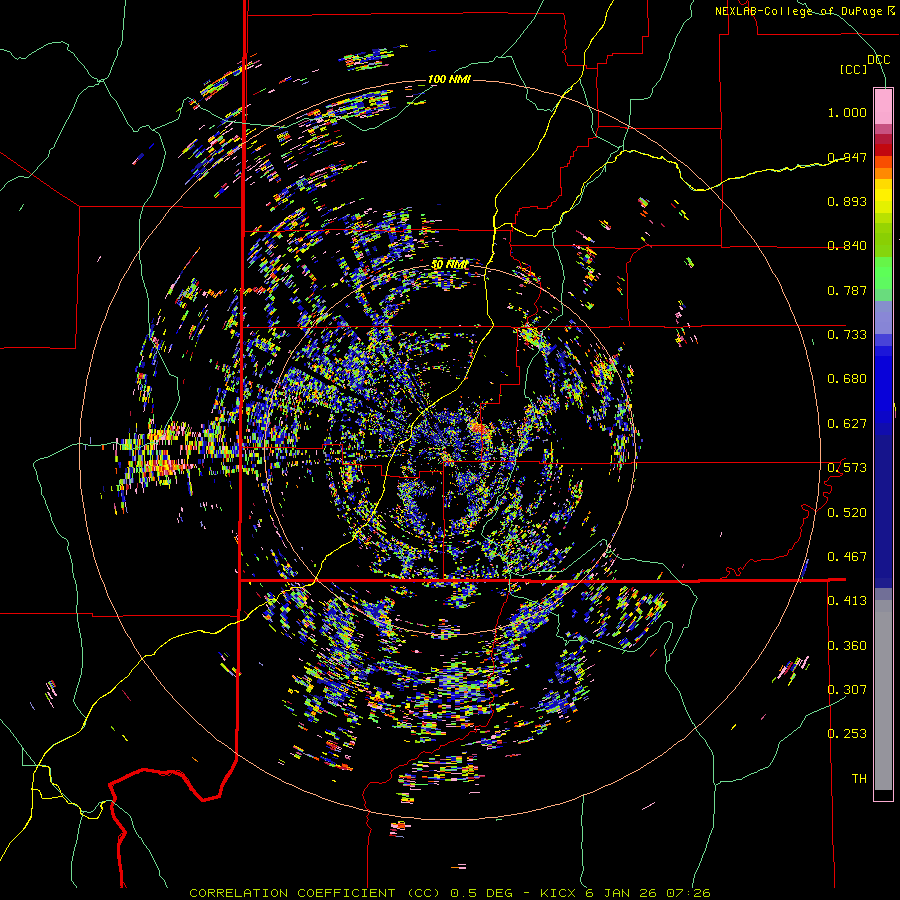Select the 0.307 scale value
The width and height of the screenshot is (900, 900).
tap(847, 690)
